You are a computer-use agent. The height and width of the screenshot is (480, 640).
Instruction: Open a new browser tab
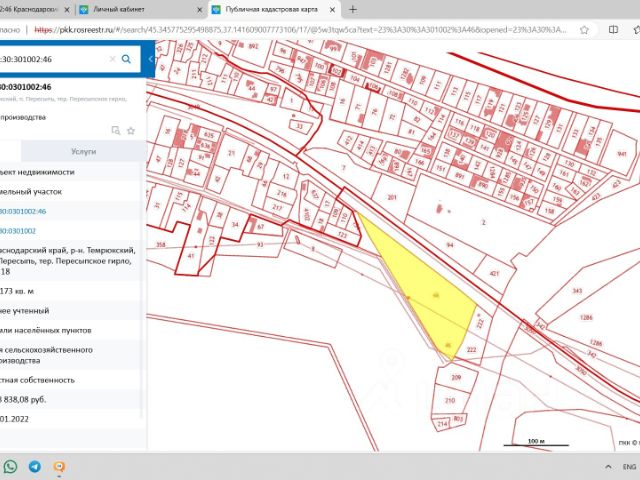pos(352,8)
